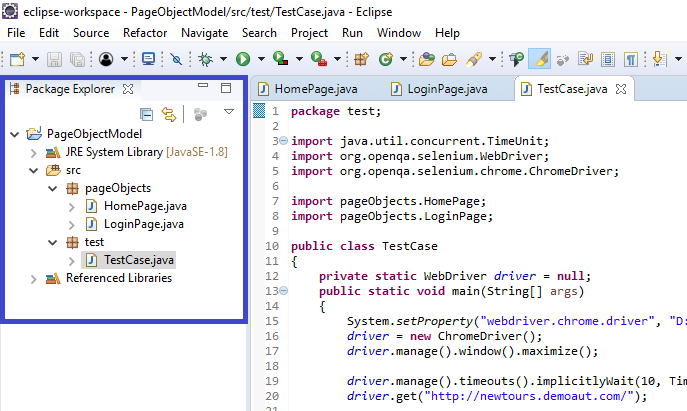The width and height of the screenshot is (687, 411).
Task: Toggle Link with Editor in Package Explorer
Action: 169,114
